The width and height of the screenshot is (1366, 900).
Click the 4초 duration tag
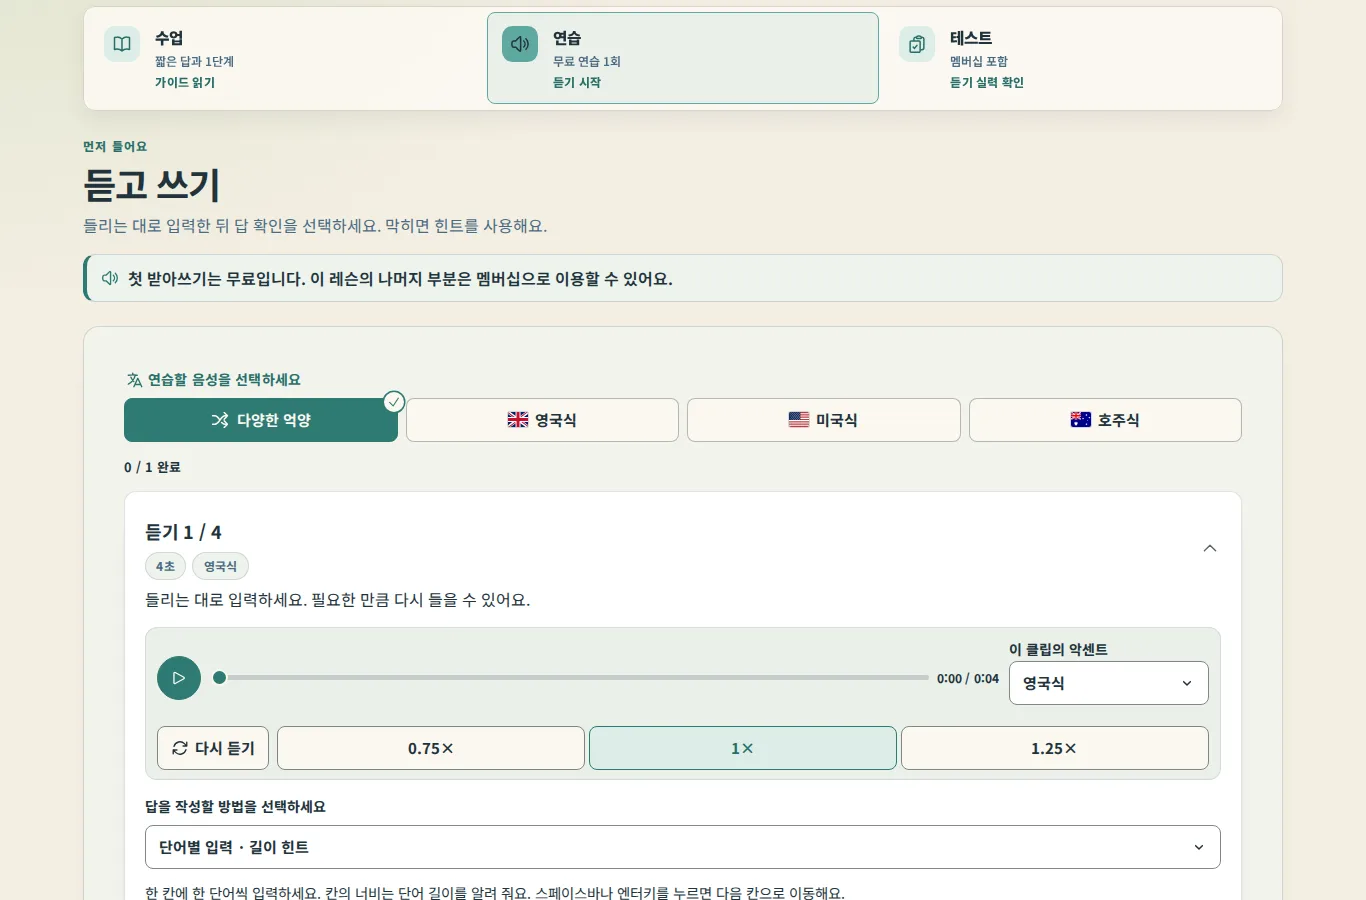pyautogui.click(x=165, y=566)
